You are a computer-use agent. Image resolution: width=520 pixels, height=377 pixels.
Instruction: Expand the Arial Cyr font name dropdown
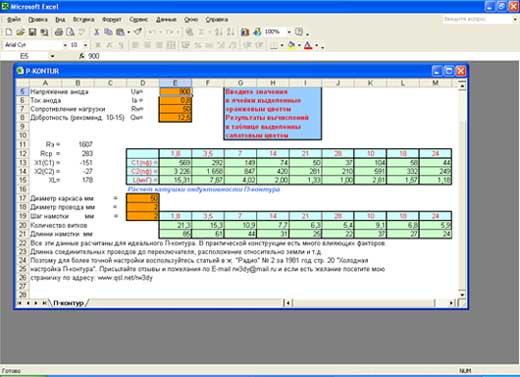tap(65, 45)
